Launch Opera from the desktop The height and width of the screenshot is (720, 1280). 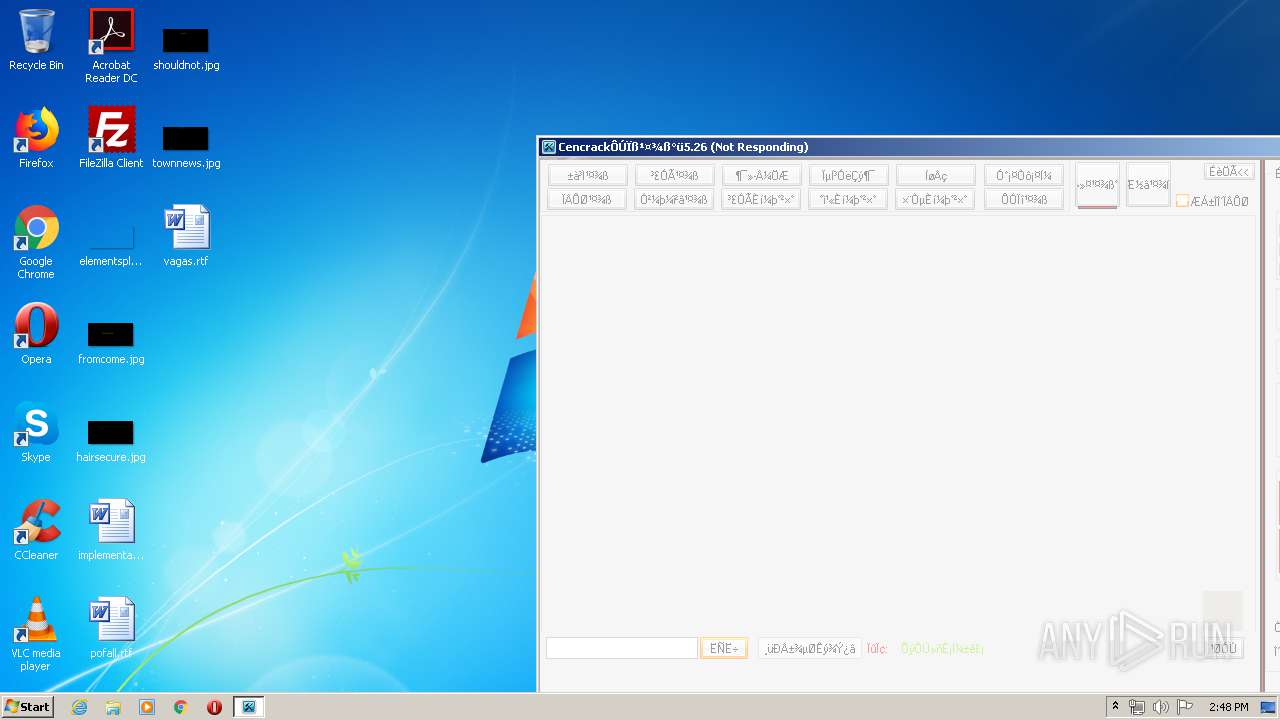[36, 334]
